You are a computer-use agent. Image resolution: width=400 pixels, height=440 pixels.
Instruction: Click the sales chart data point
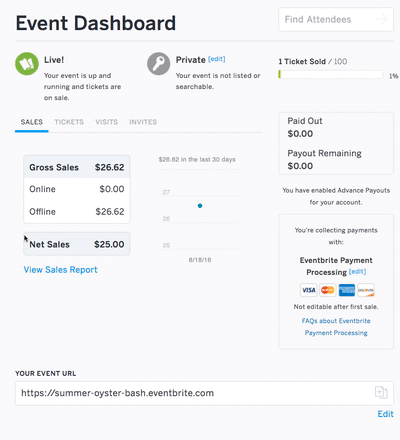pyautogui.click(x=200, y=206)
